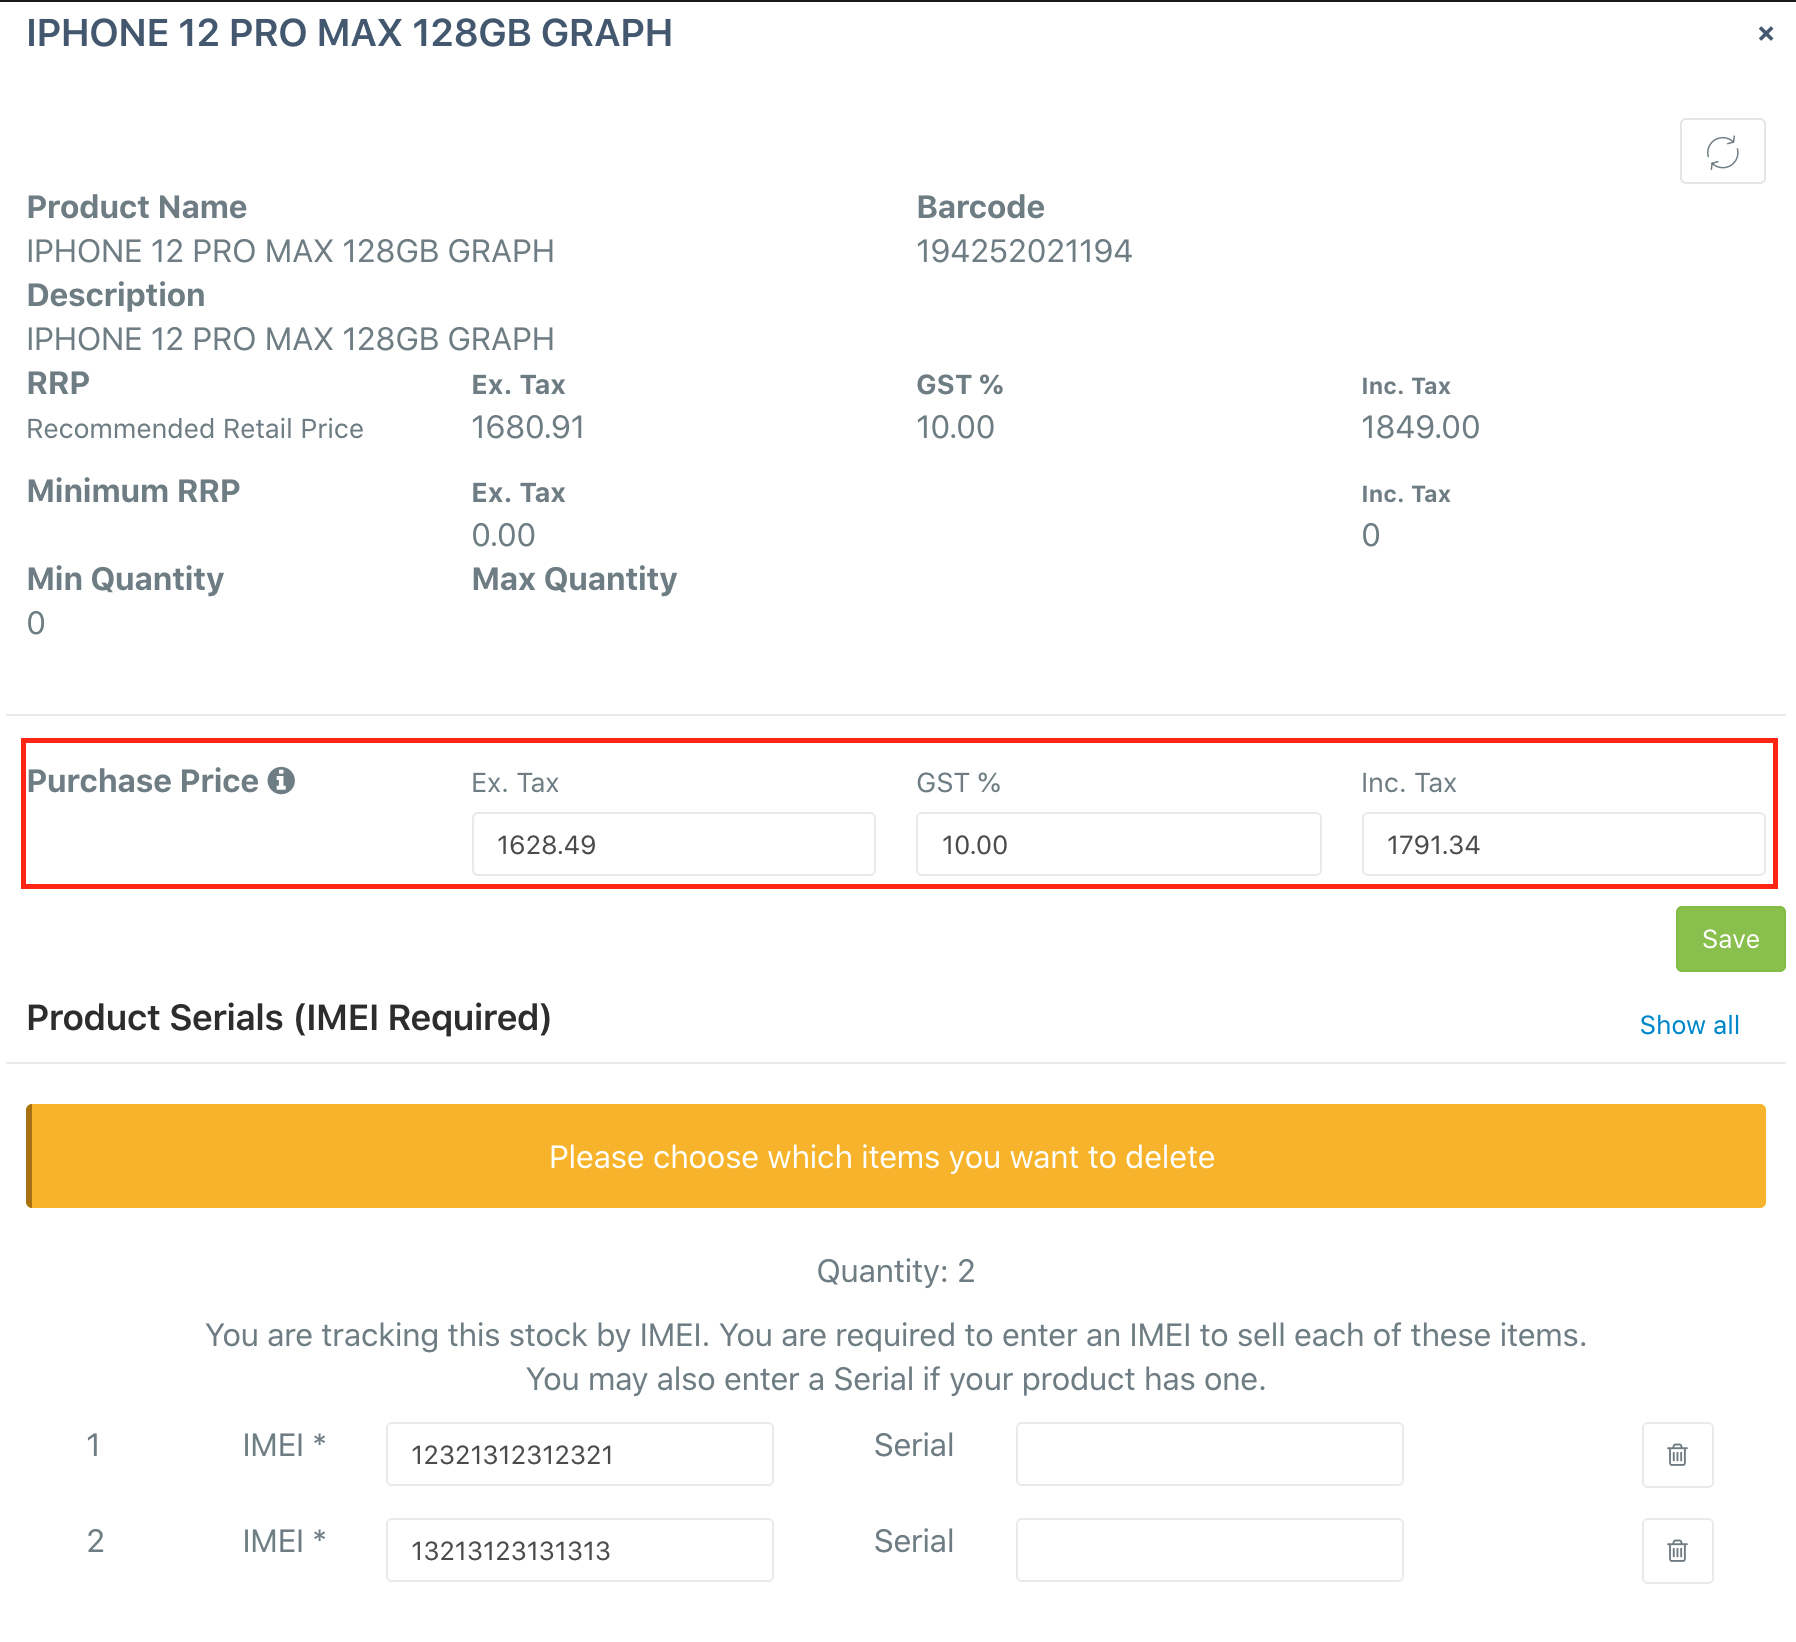Click the Quantity: 2 text
The width and height of the screenshot is (1796, 1642).
tap(896, 1271)
